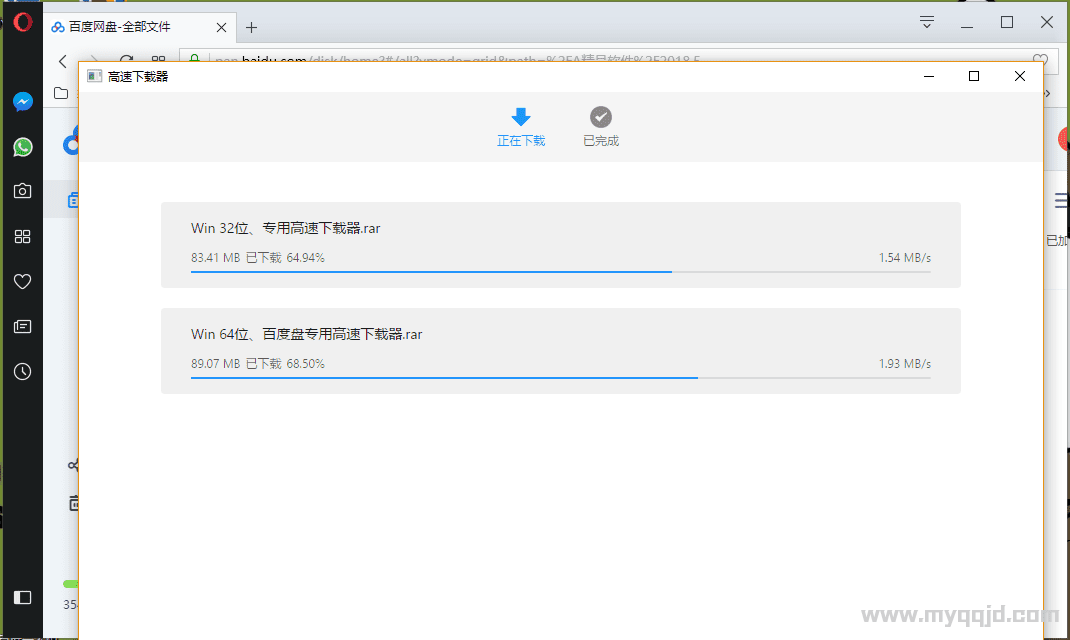Image resolution: width=1070 pixels, height=640 pixels.
Task: Open bookmarks heart in sidebar
Action: [x=23, y=281]
